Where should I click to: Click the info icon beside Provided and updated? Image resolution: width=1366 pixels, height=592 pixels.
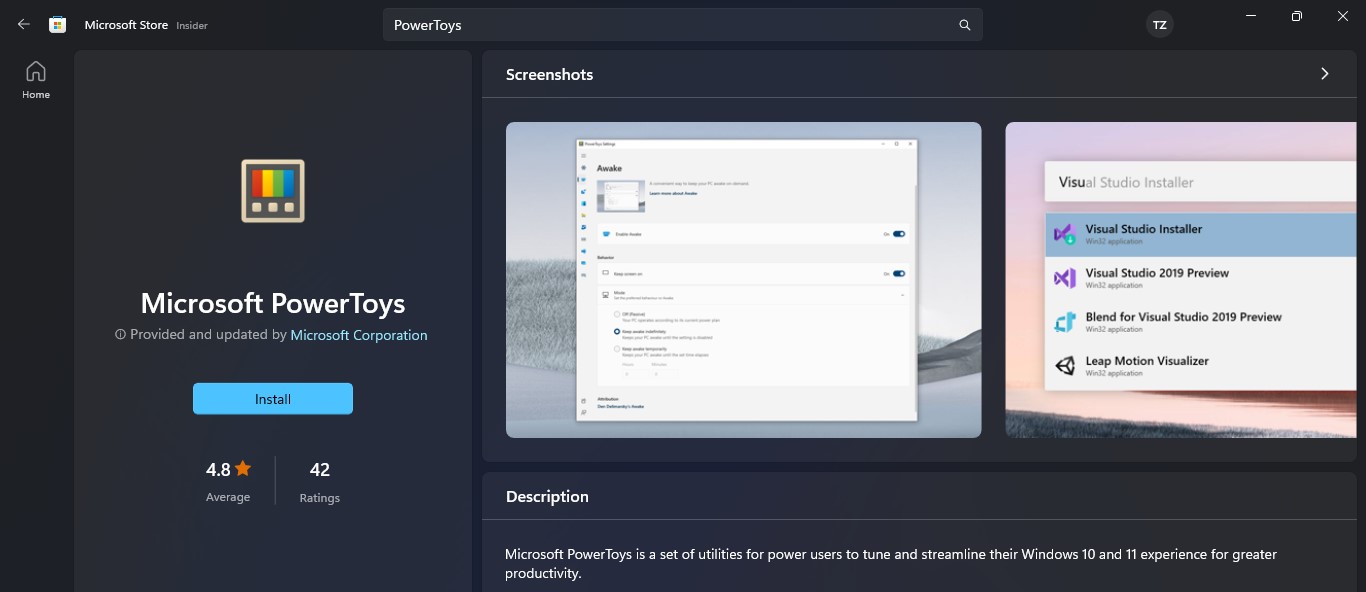click(x=120, y=335)
